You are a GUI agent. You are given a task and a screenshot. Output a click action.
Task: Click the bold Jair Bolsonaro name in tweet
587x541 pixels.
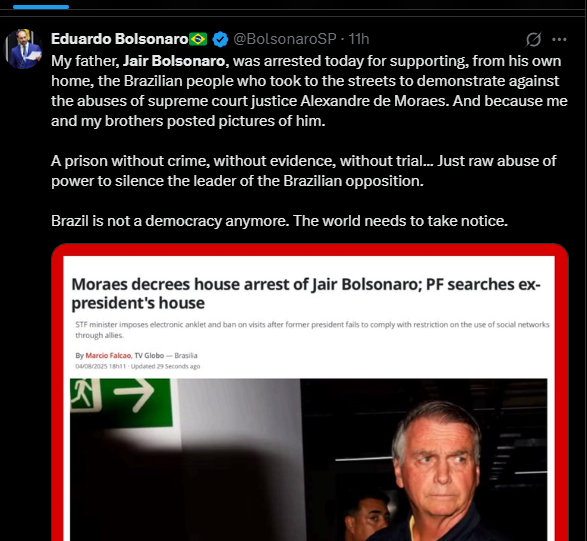[x=176, y=61]
